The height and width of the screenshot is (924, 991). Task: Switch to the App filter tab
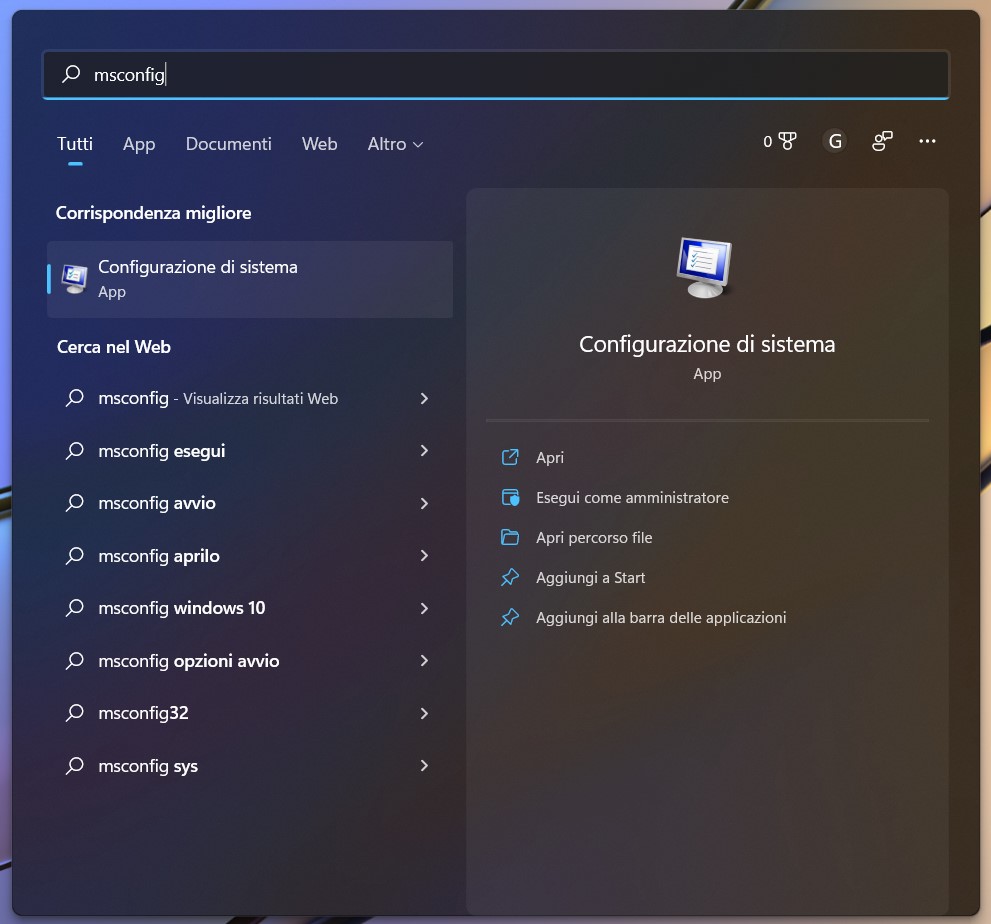[x=139, y=144]
